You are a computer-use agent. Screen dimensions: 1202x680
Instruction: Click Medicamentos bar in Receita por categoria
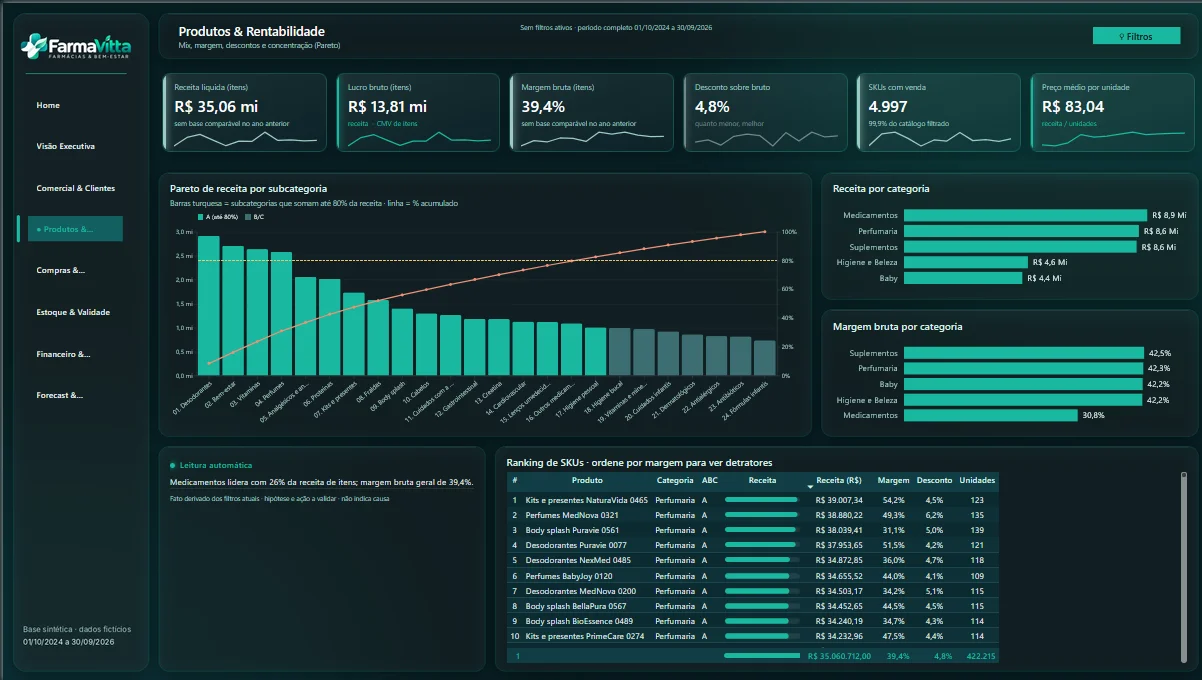[x=1024, y=215]
